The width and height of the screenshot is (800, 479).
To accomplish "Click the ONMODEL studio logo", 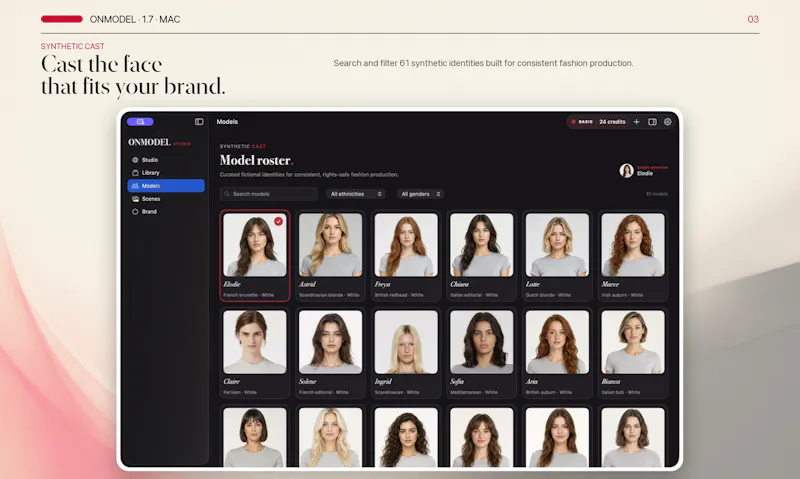I will (x=159, y=142).
